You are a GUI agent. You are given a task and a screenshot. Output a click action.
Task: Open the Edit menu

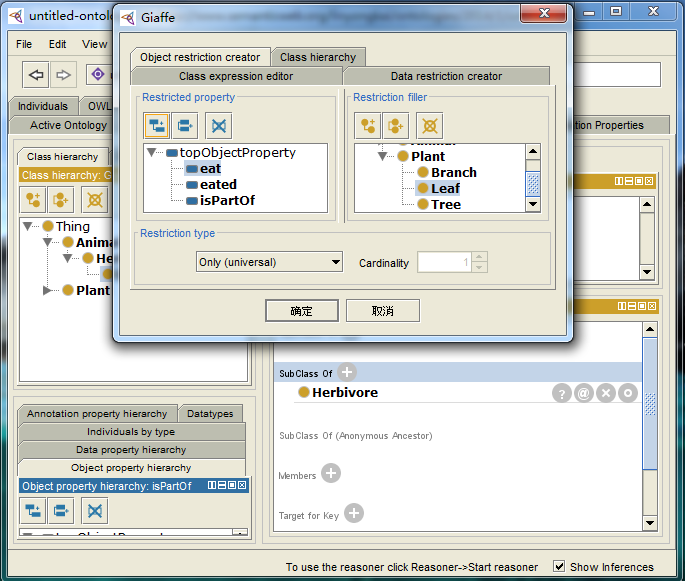[x=57, y=44]
